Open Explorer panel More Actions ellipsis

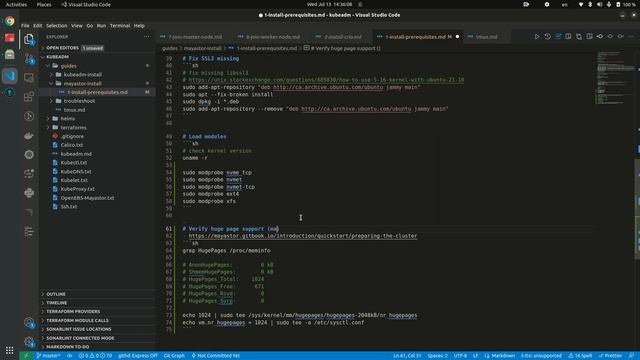pyautogui.click(x=147, y=37)
